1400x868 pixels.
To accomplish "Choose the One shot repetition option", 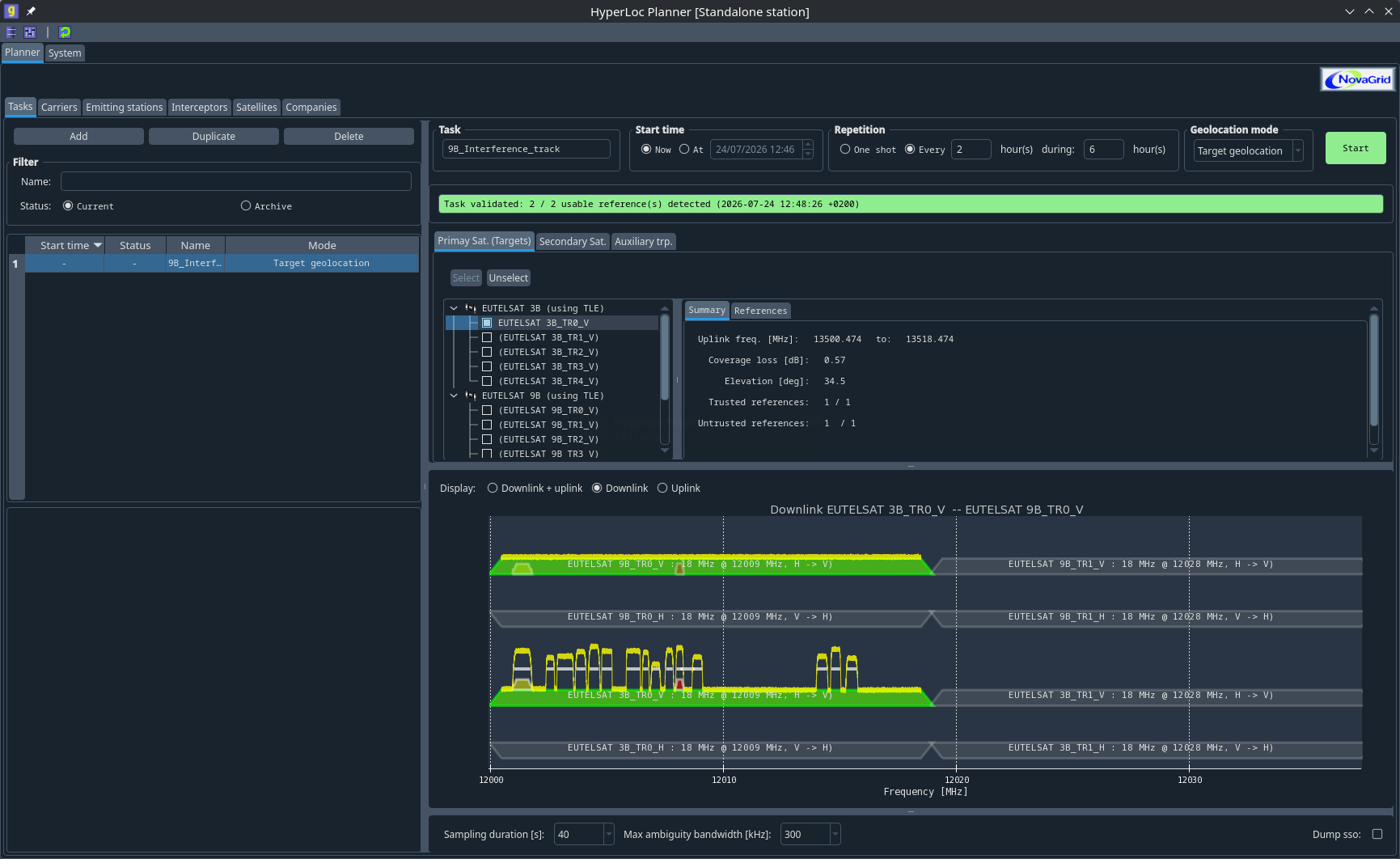I will click(845, 149).
